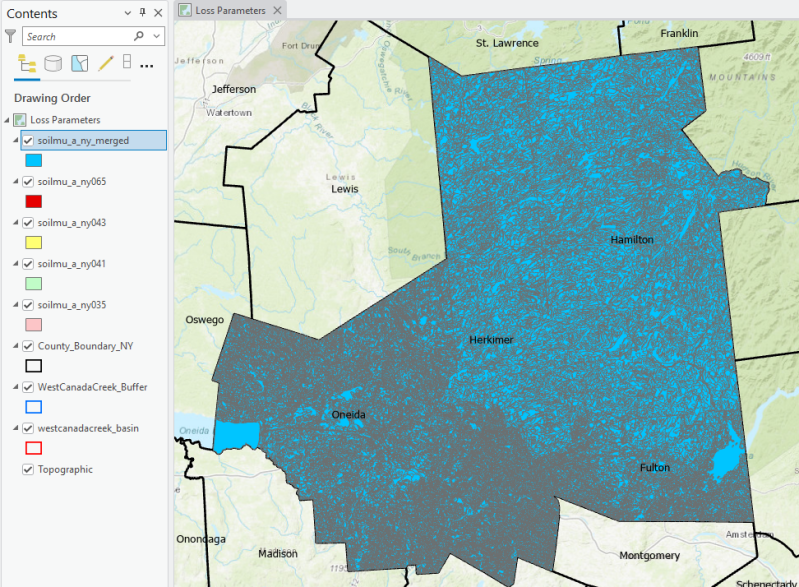Switch to List By Selection view
The height and width of the screenshot is (587, 799).
coord(79,64)
